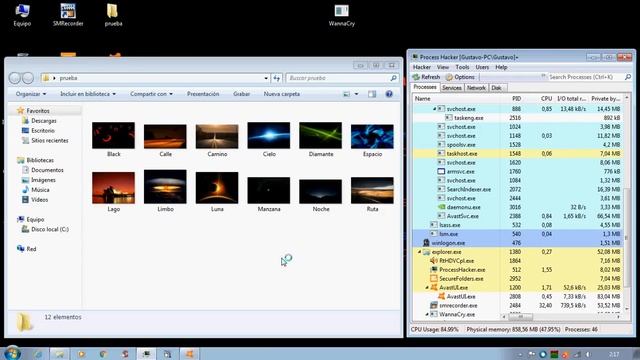Screen dimensions: 640x360
Task: Switch to the Services tab
Action: (x=451, y=88)
